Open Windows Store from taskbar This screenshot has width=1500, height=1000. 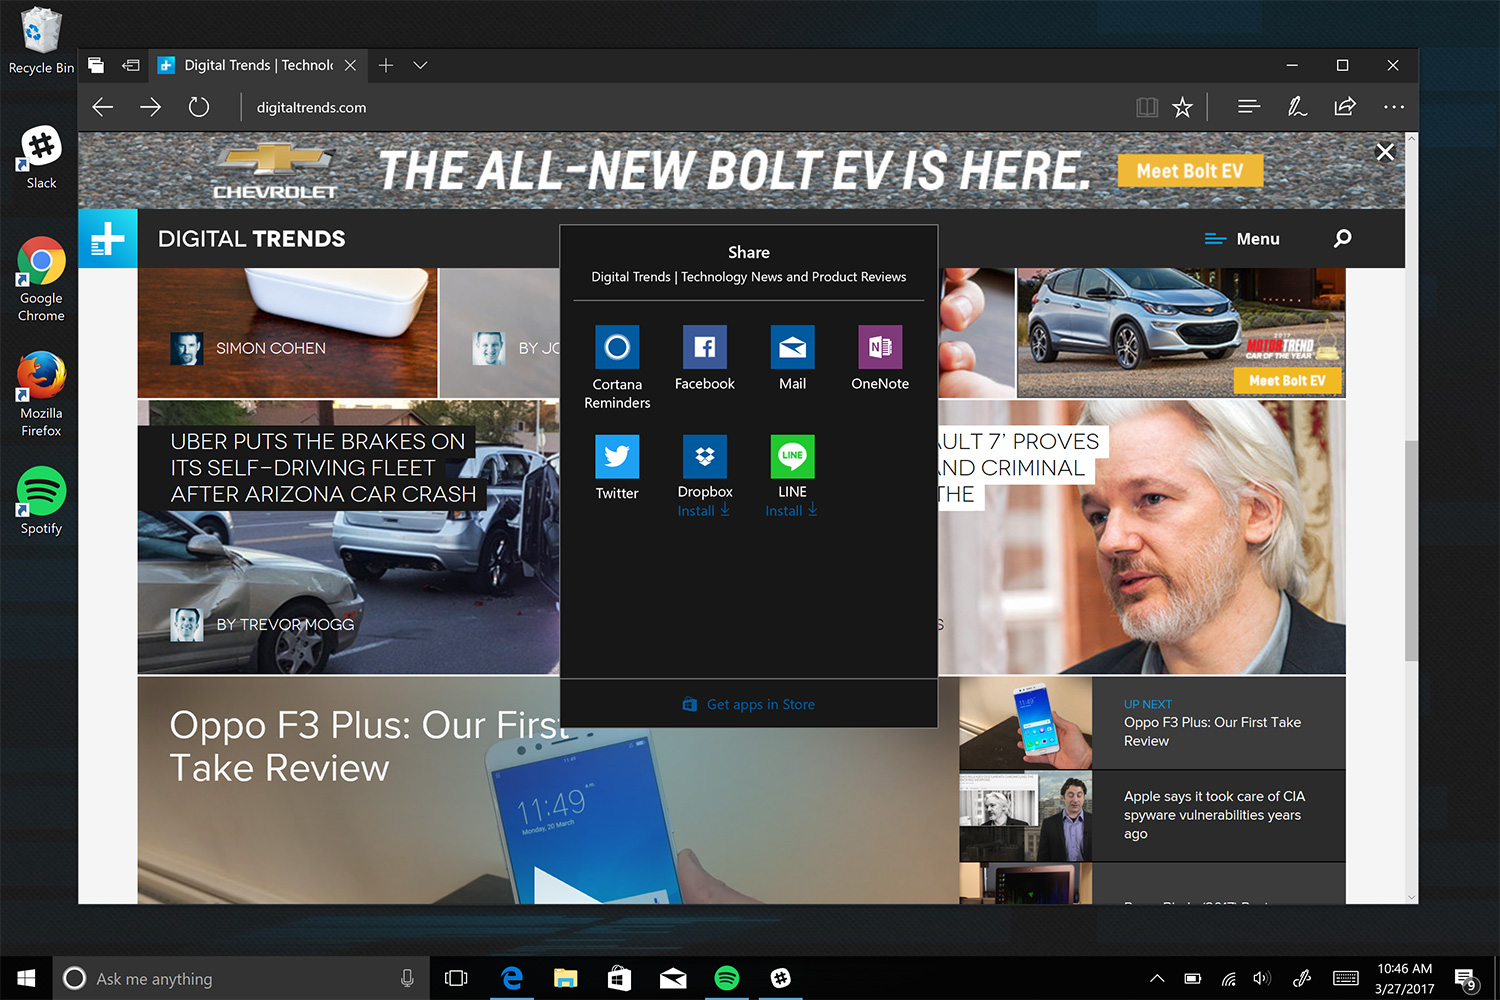point(619,978)
